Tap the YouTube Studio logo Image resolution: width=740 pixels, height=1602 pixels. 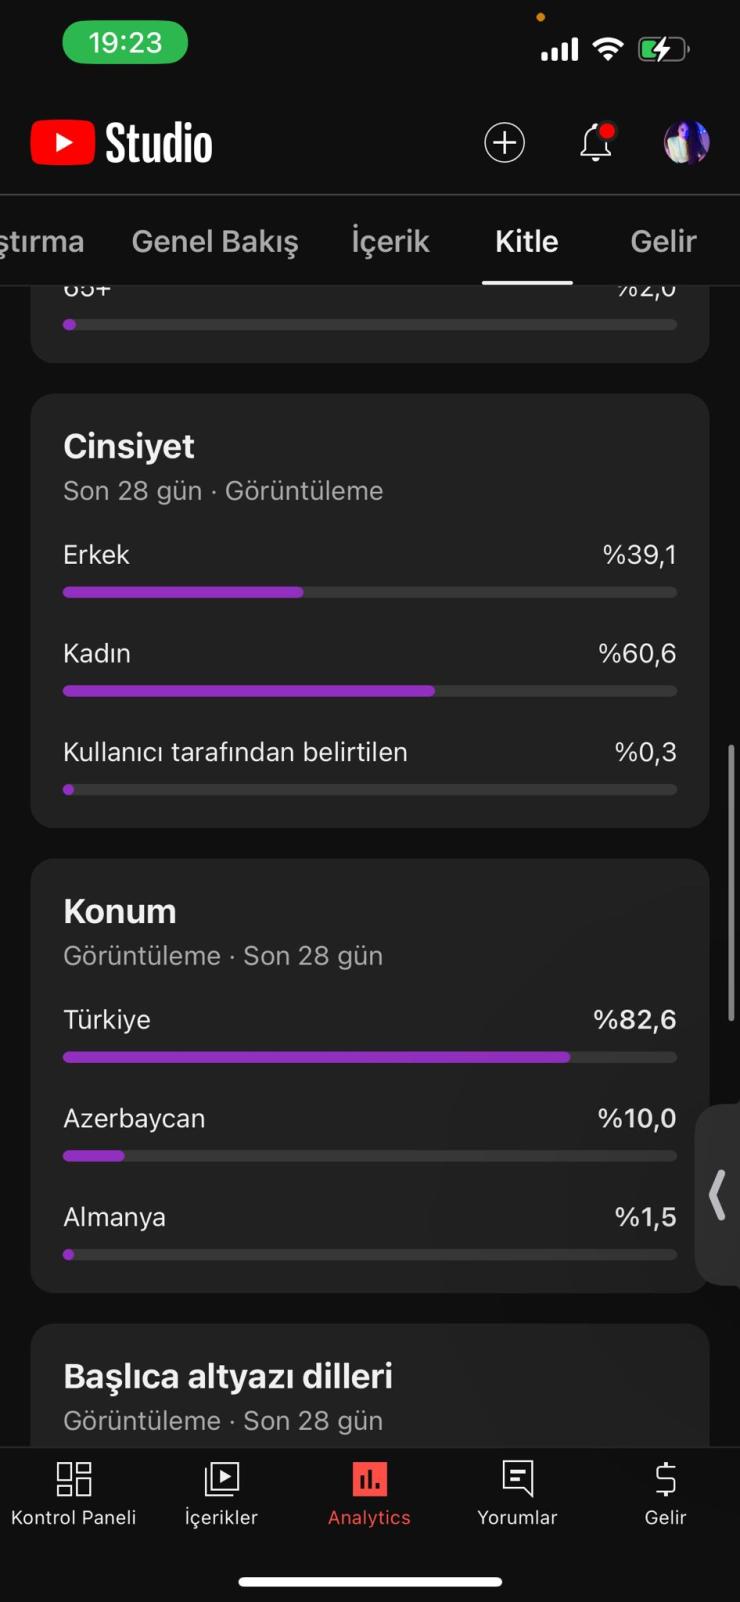[122, 143]
